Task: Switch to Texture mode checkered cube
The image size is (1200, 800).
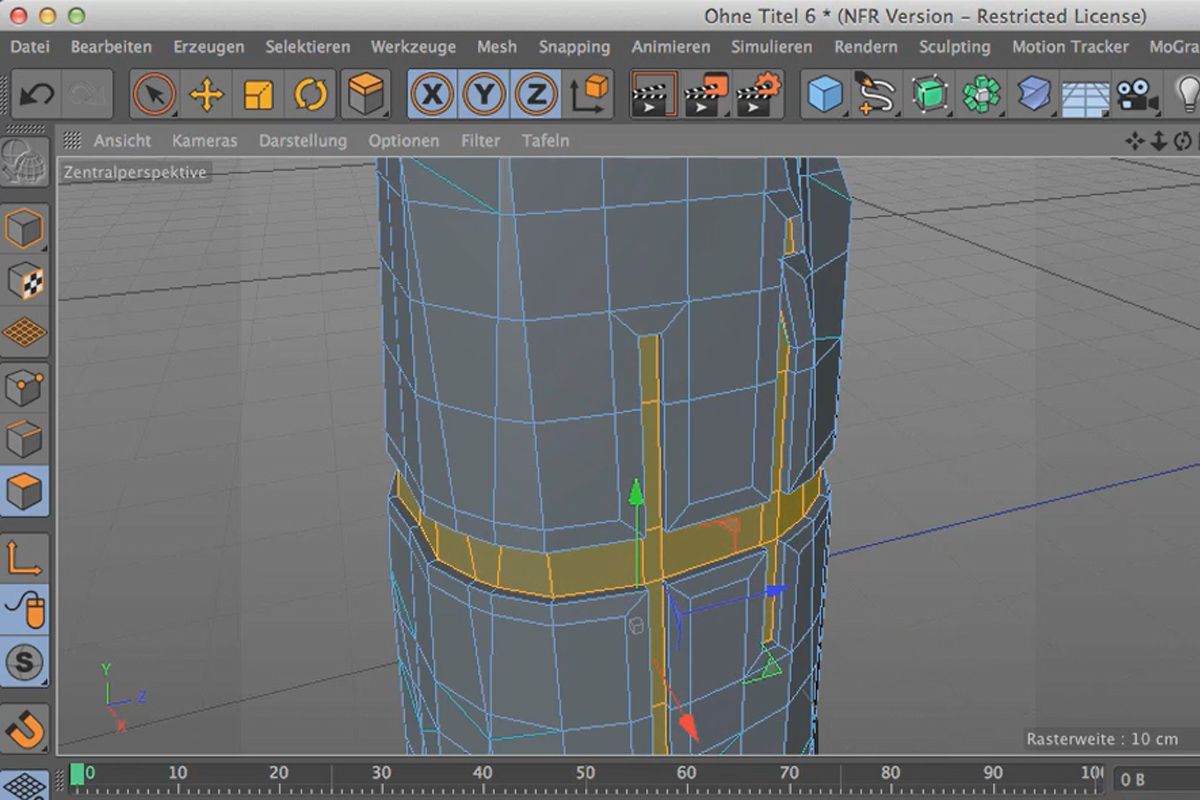Action: tap(25, 281)
